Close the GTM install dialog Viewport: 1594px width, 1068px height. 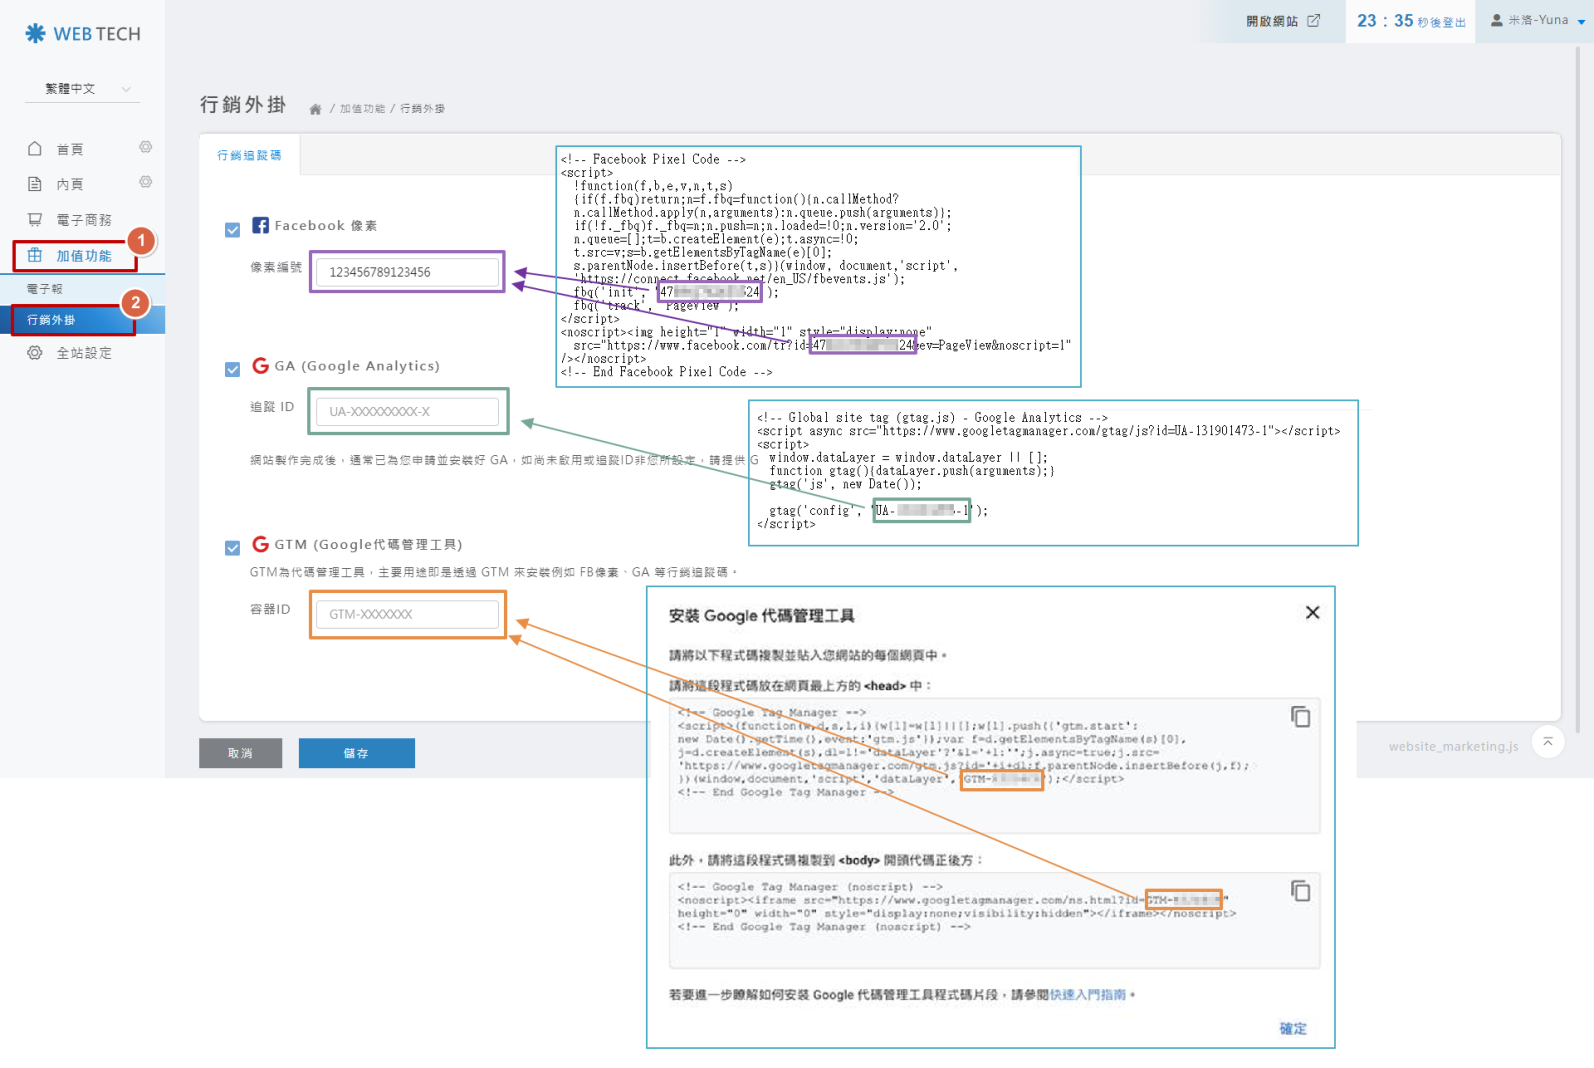click(x=1312, y=613)
